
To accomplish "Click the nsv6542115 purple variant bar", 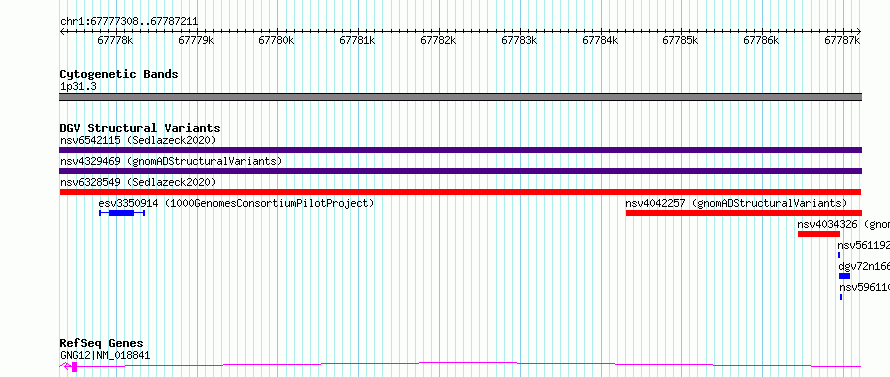I will [x=460, y=150].
